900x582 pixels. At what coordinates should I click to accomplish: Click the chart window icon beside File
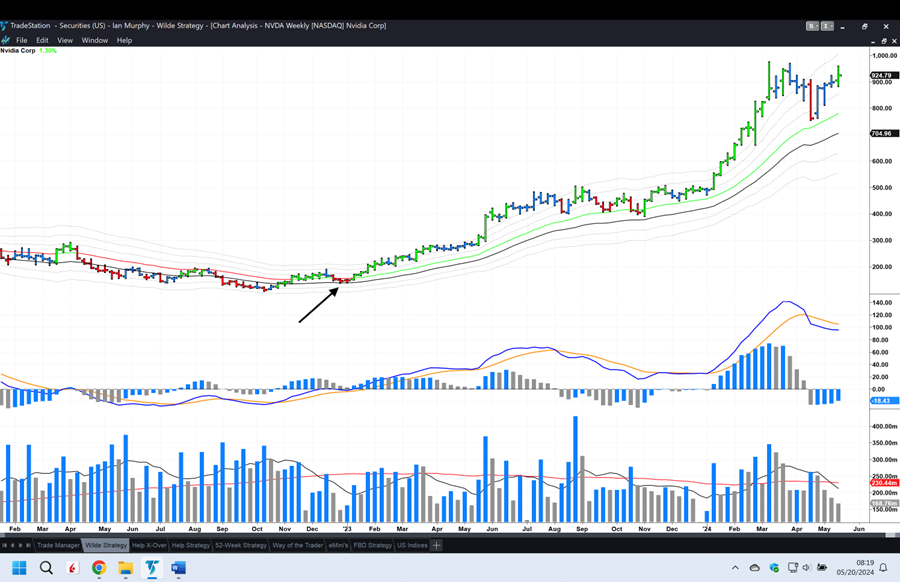pyautogui.click(x=6, y=40)
